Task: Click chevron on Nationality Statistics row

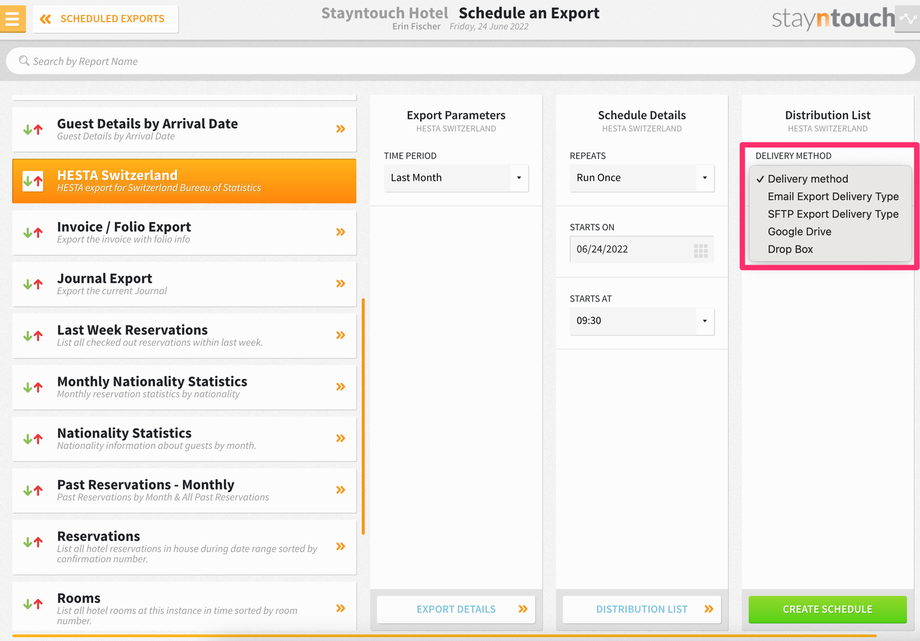Action: [x=340, y=438]
